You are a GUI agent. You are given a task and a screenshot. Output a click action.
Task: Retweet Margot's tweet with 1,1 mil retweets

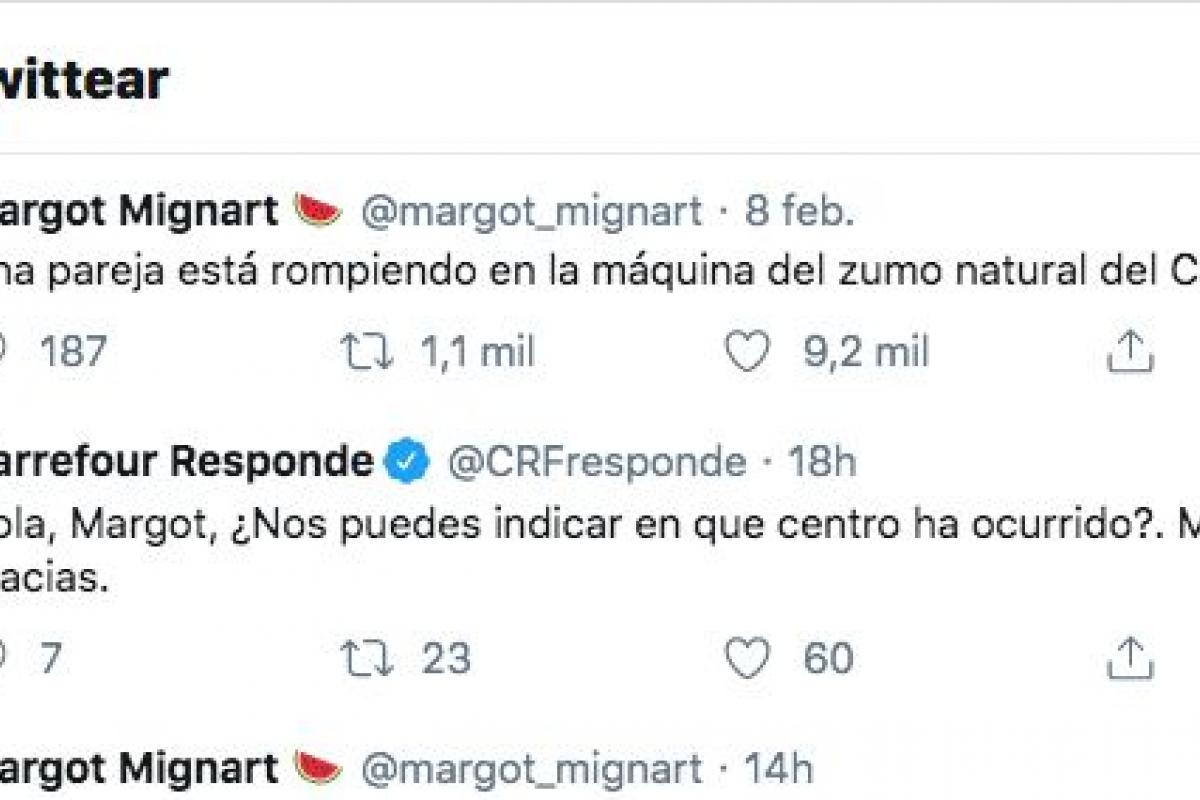(x=367, y=352)
